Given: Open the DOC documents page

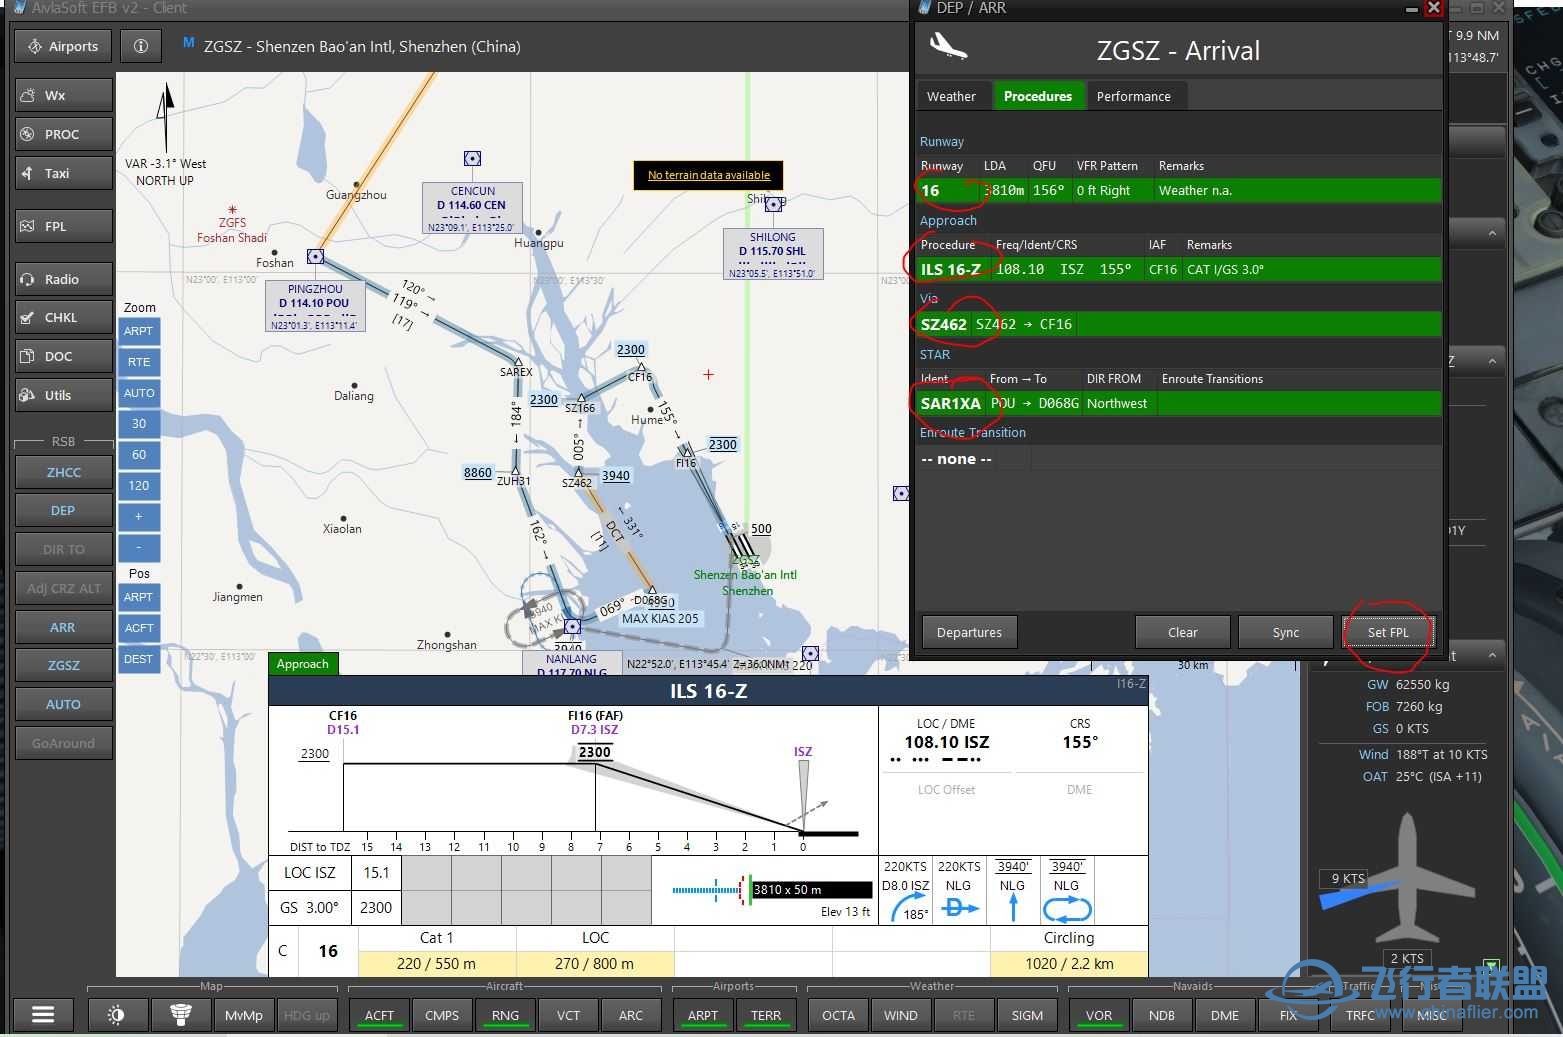Looking at the screenshot, I should pyautogui.click(x=62, y=355).
